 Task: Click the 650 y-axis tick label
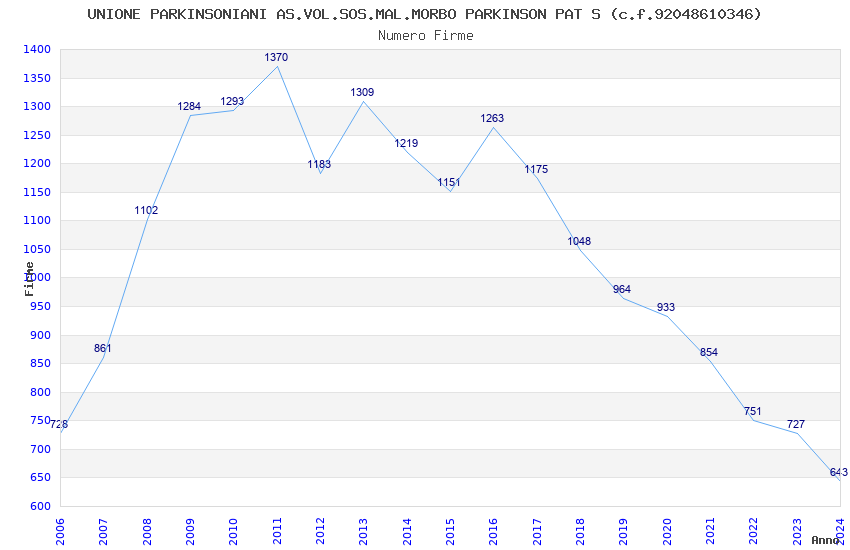pos(40,477)
